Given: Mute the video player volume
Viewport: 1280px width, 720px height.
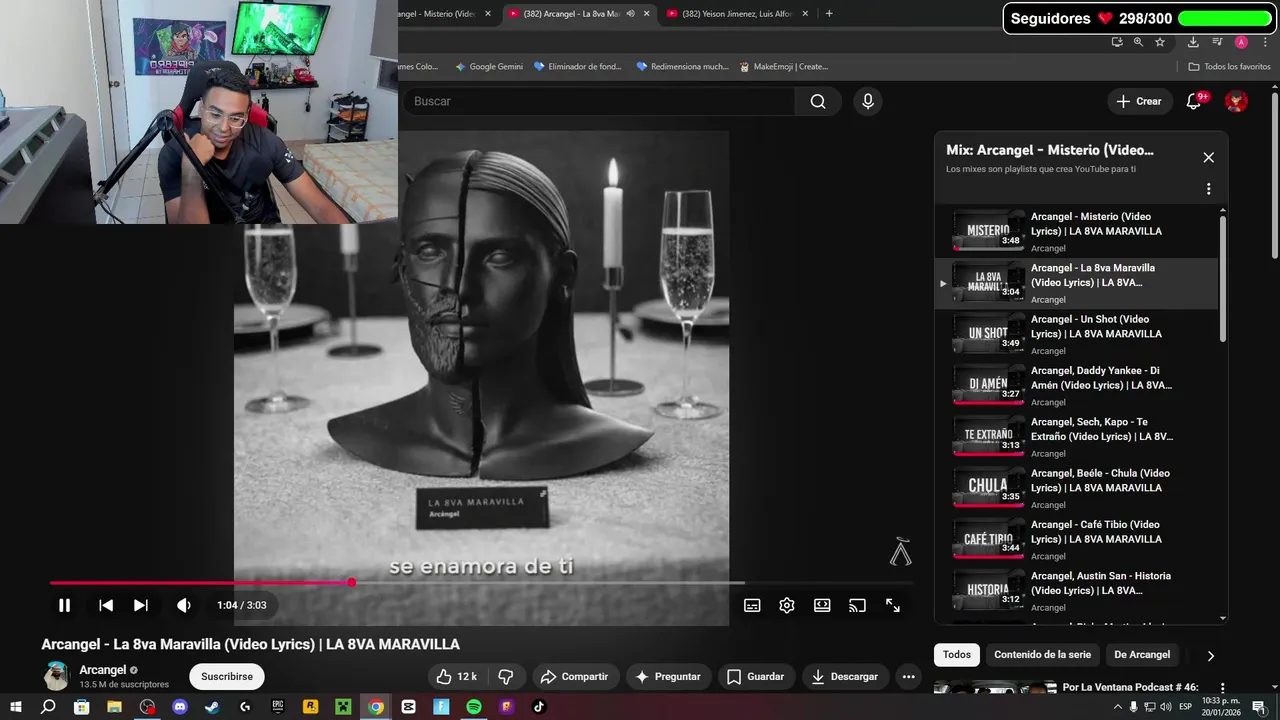Looking at the screenshot, I should 184,605.
